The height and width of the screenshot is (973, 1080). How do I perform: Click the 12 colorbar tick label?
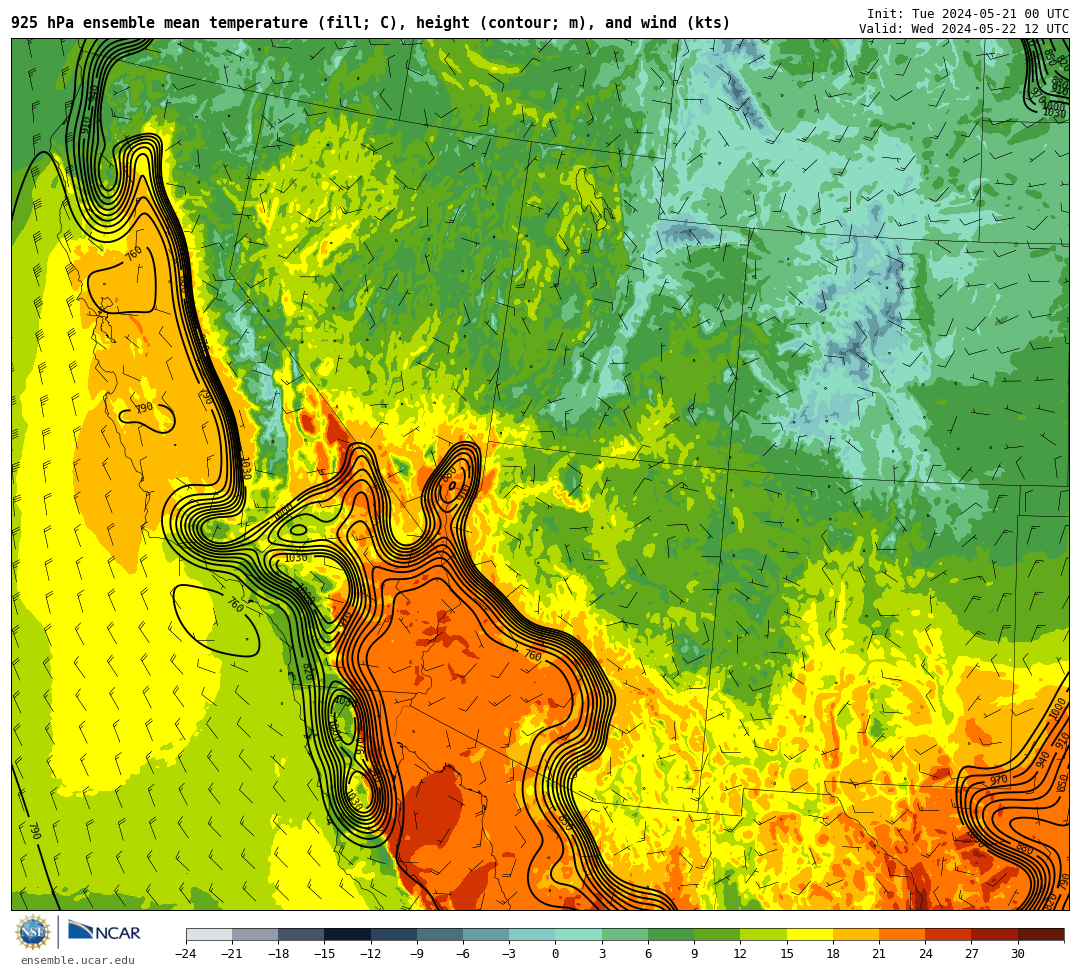pos(740,954)
